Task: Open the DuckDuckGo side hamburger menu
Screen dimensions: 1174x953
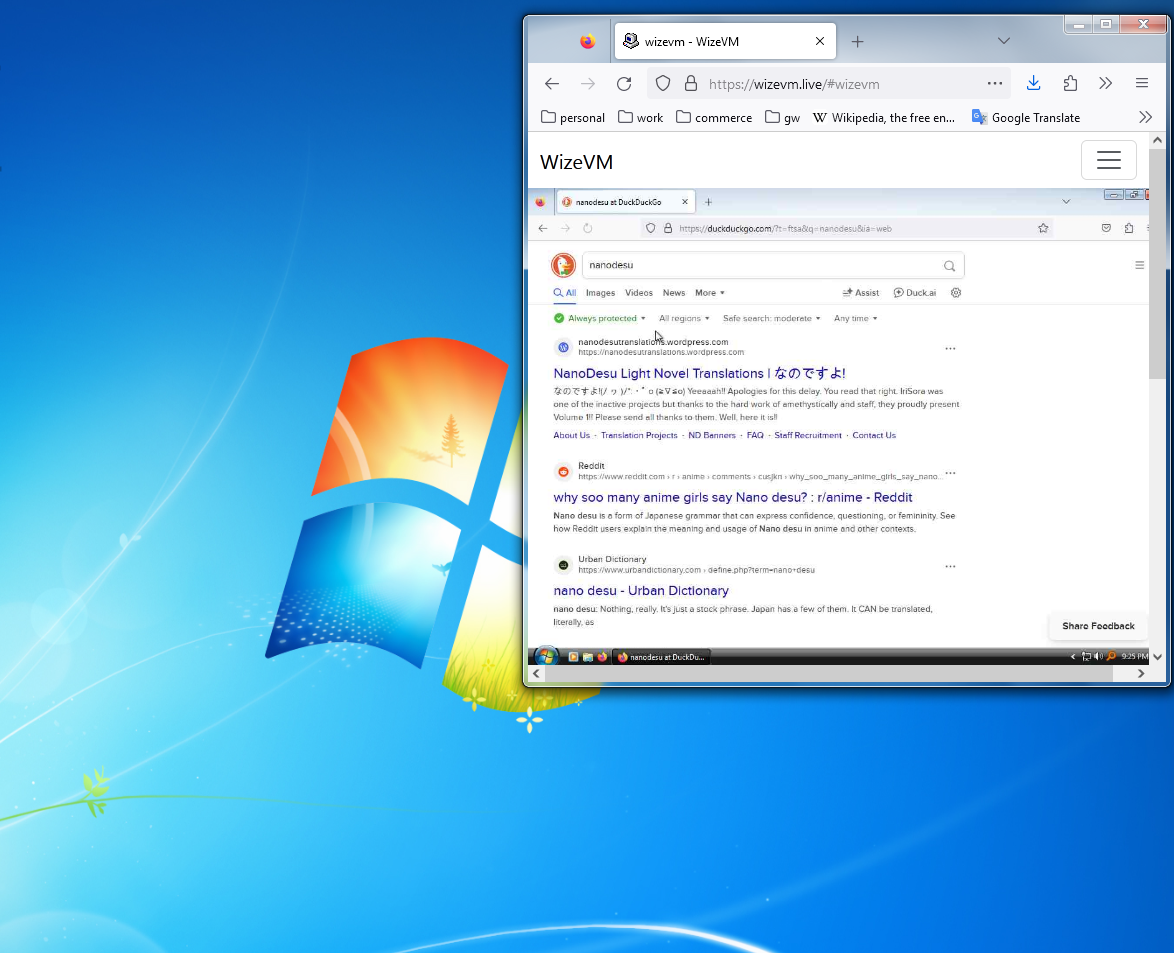Action: point(1140,265)
